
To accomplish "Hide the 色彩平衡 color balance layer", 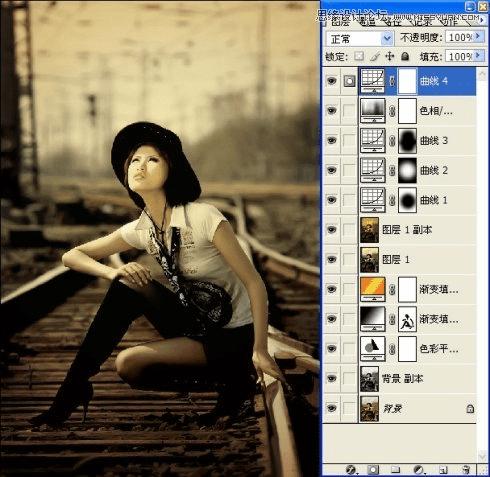I will 331,349.
